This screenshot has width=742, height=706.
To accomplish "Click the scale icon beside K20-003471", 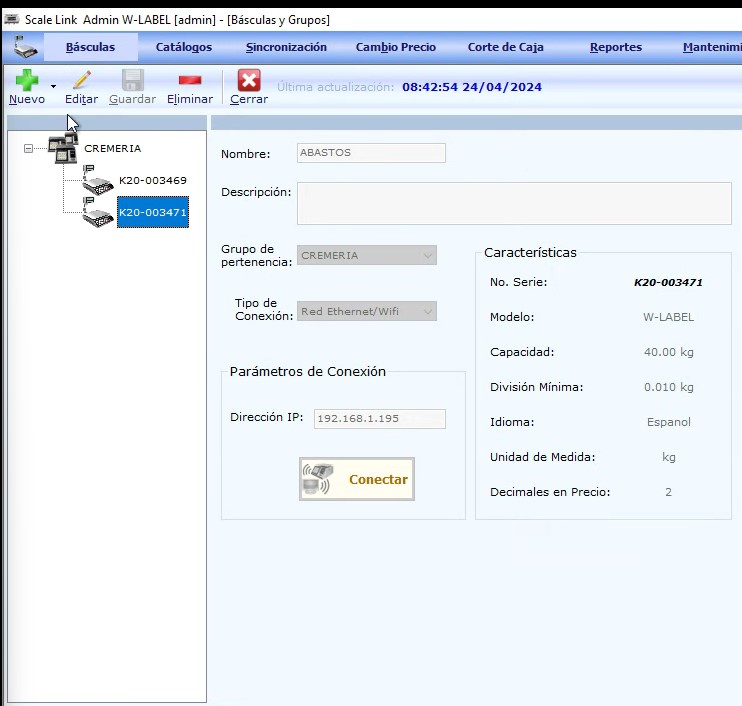I will (97, 212).
